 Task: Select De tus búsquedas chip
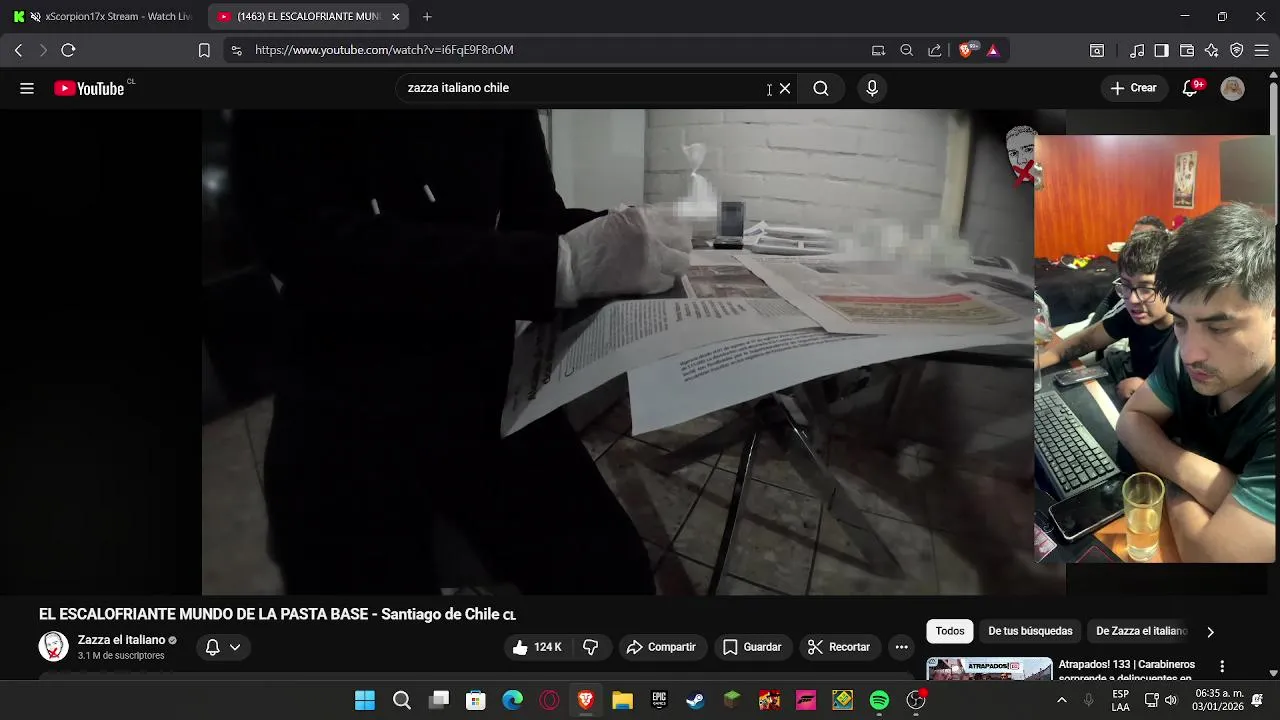coord(1030,631)
